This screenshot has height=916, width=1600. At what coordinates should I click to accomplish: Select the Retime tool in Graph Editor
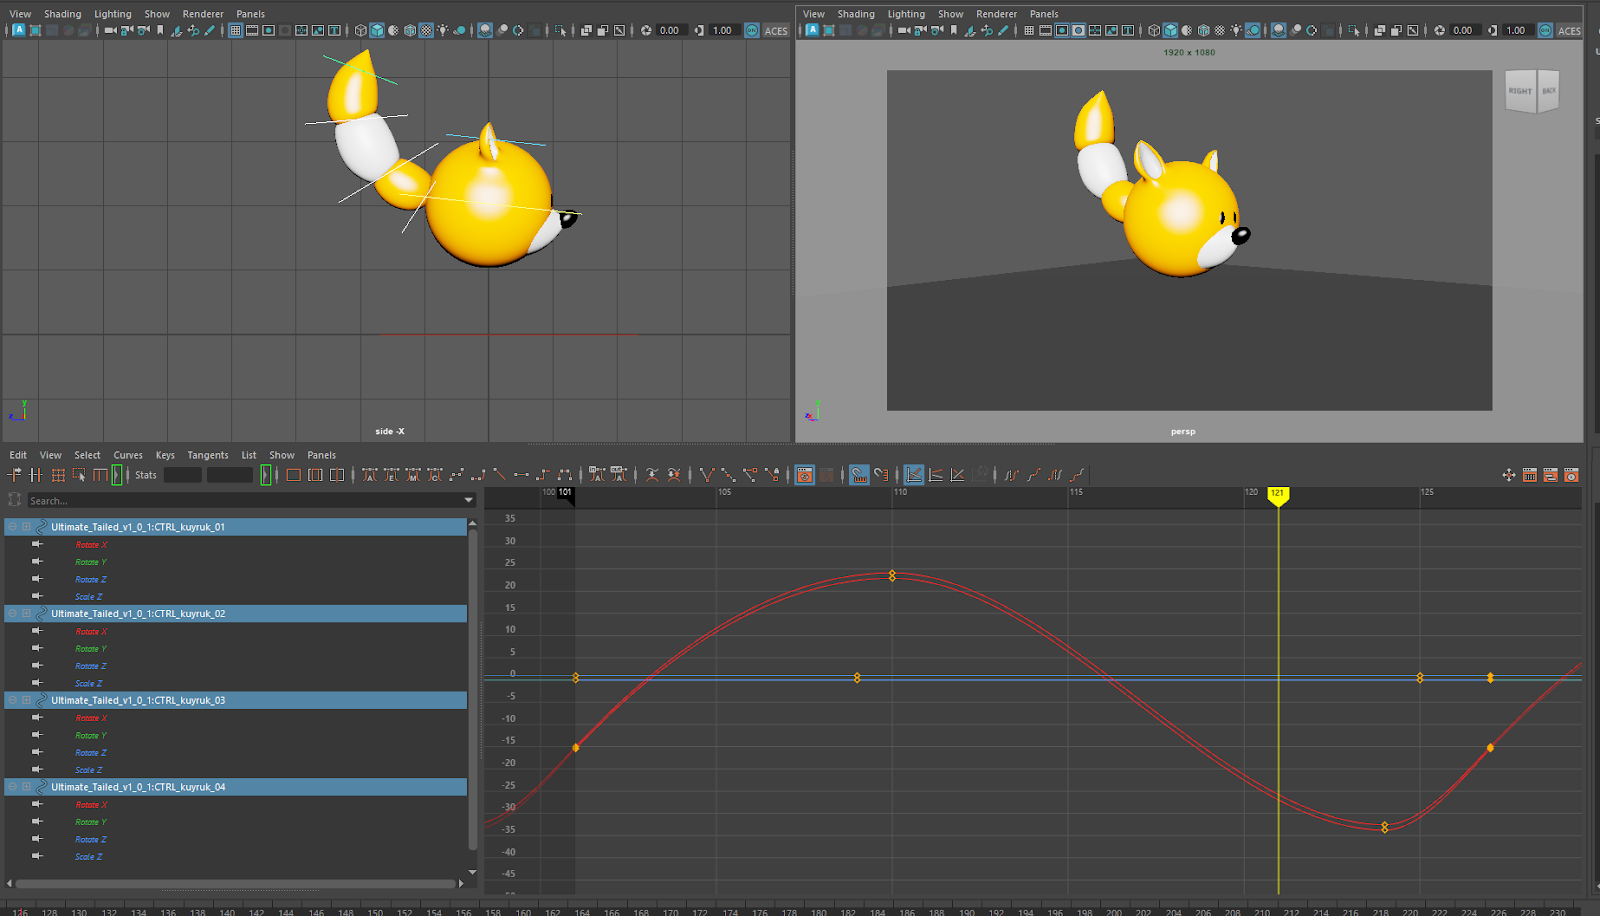tap(100, 475)
